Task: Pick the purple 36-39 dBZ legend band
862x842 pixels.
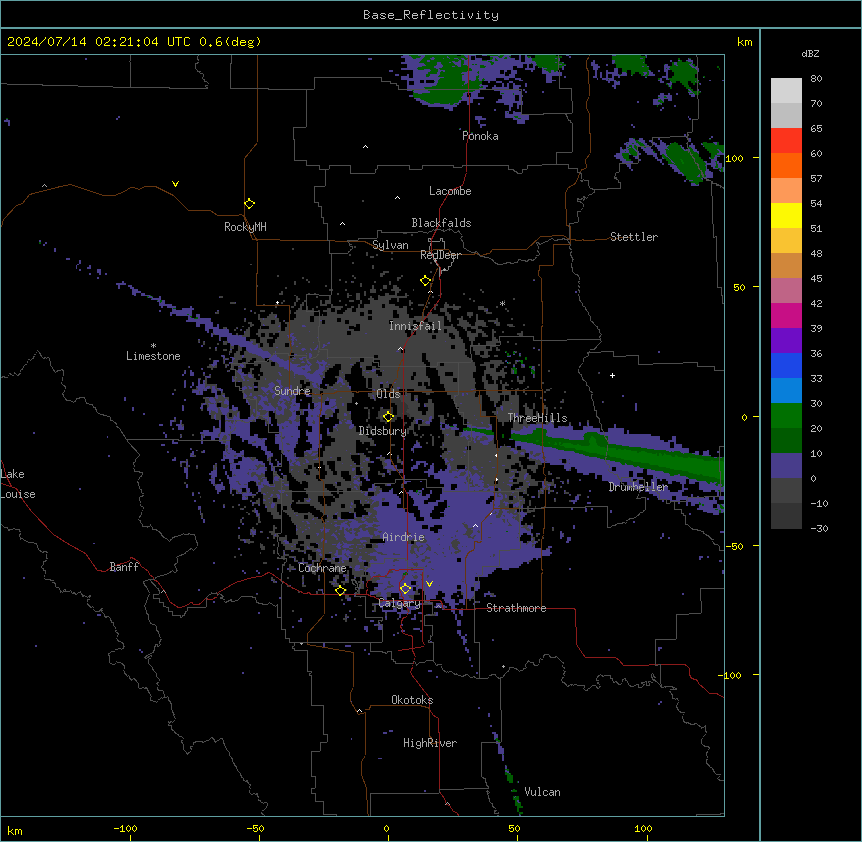Action: coord(786,341)
